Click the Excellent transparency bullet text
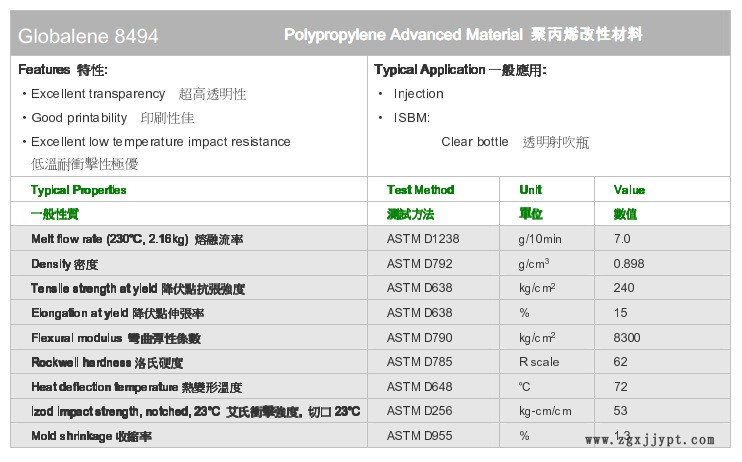Image resolution: width=742 pixels, height=462 pixels. (98, 94)
